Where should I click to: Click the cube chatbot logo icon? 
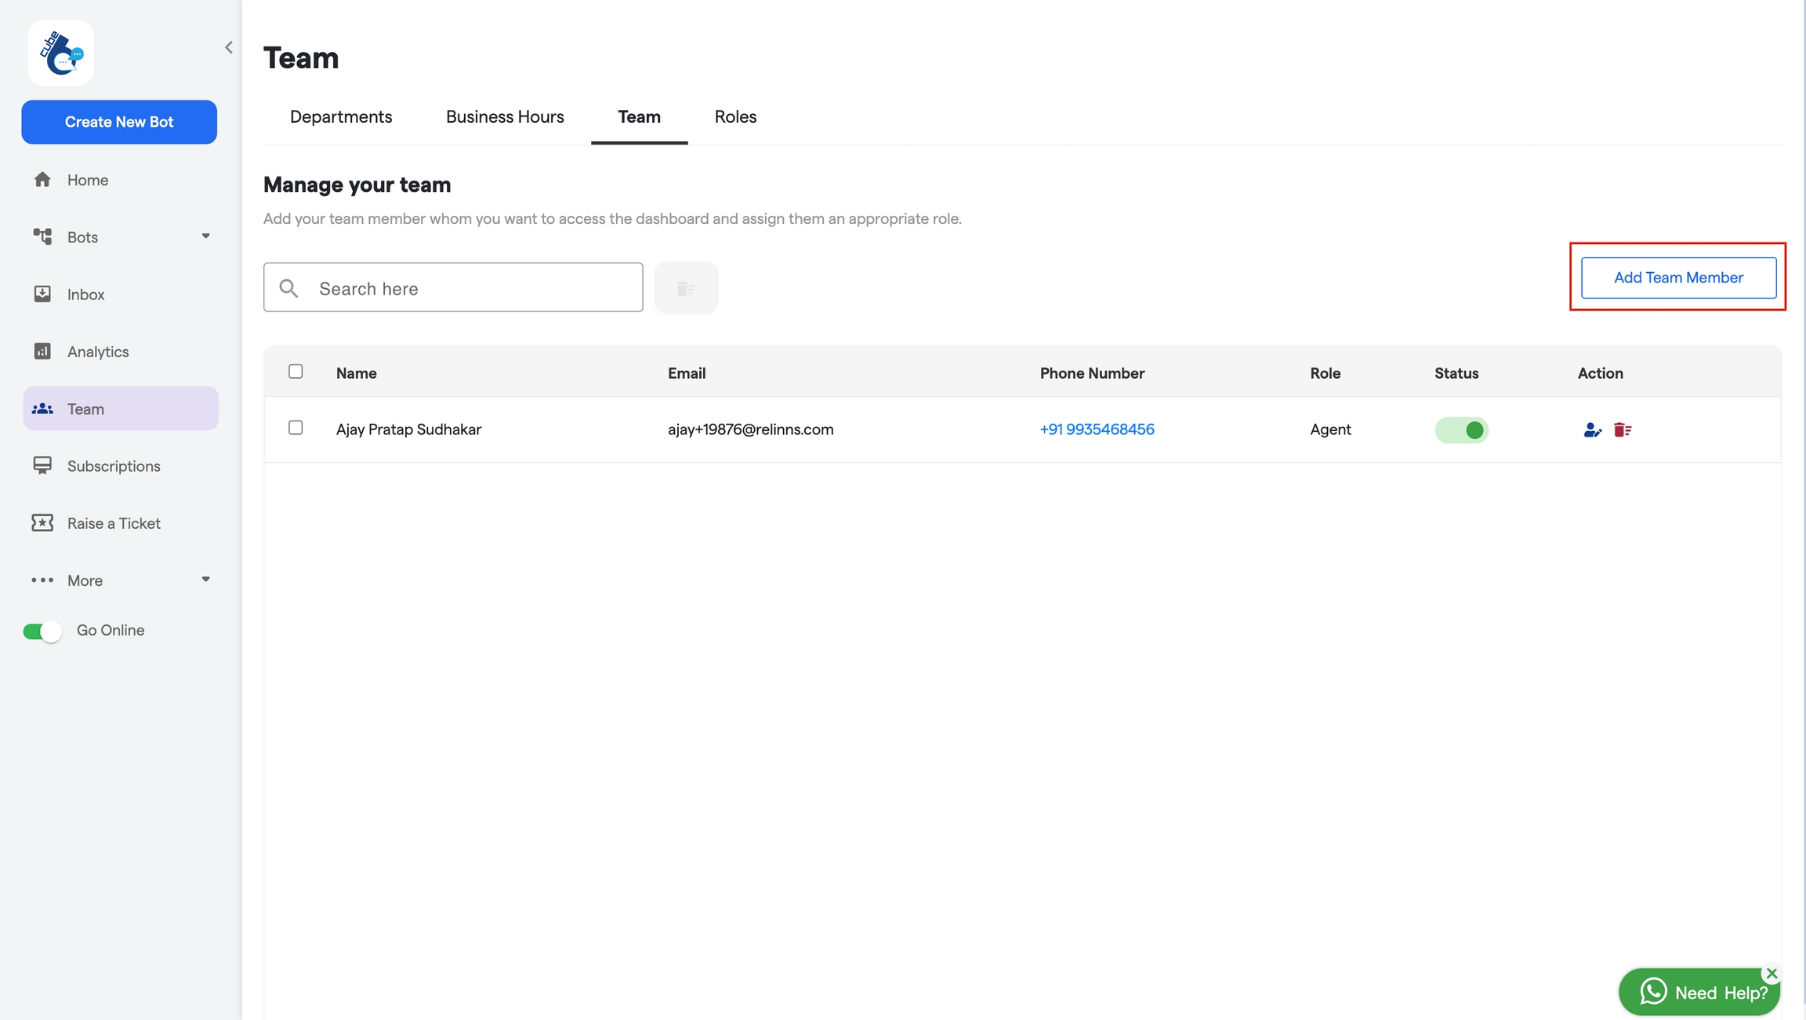point(61,53)
